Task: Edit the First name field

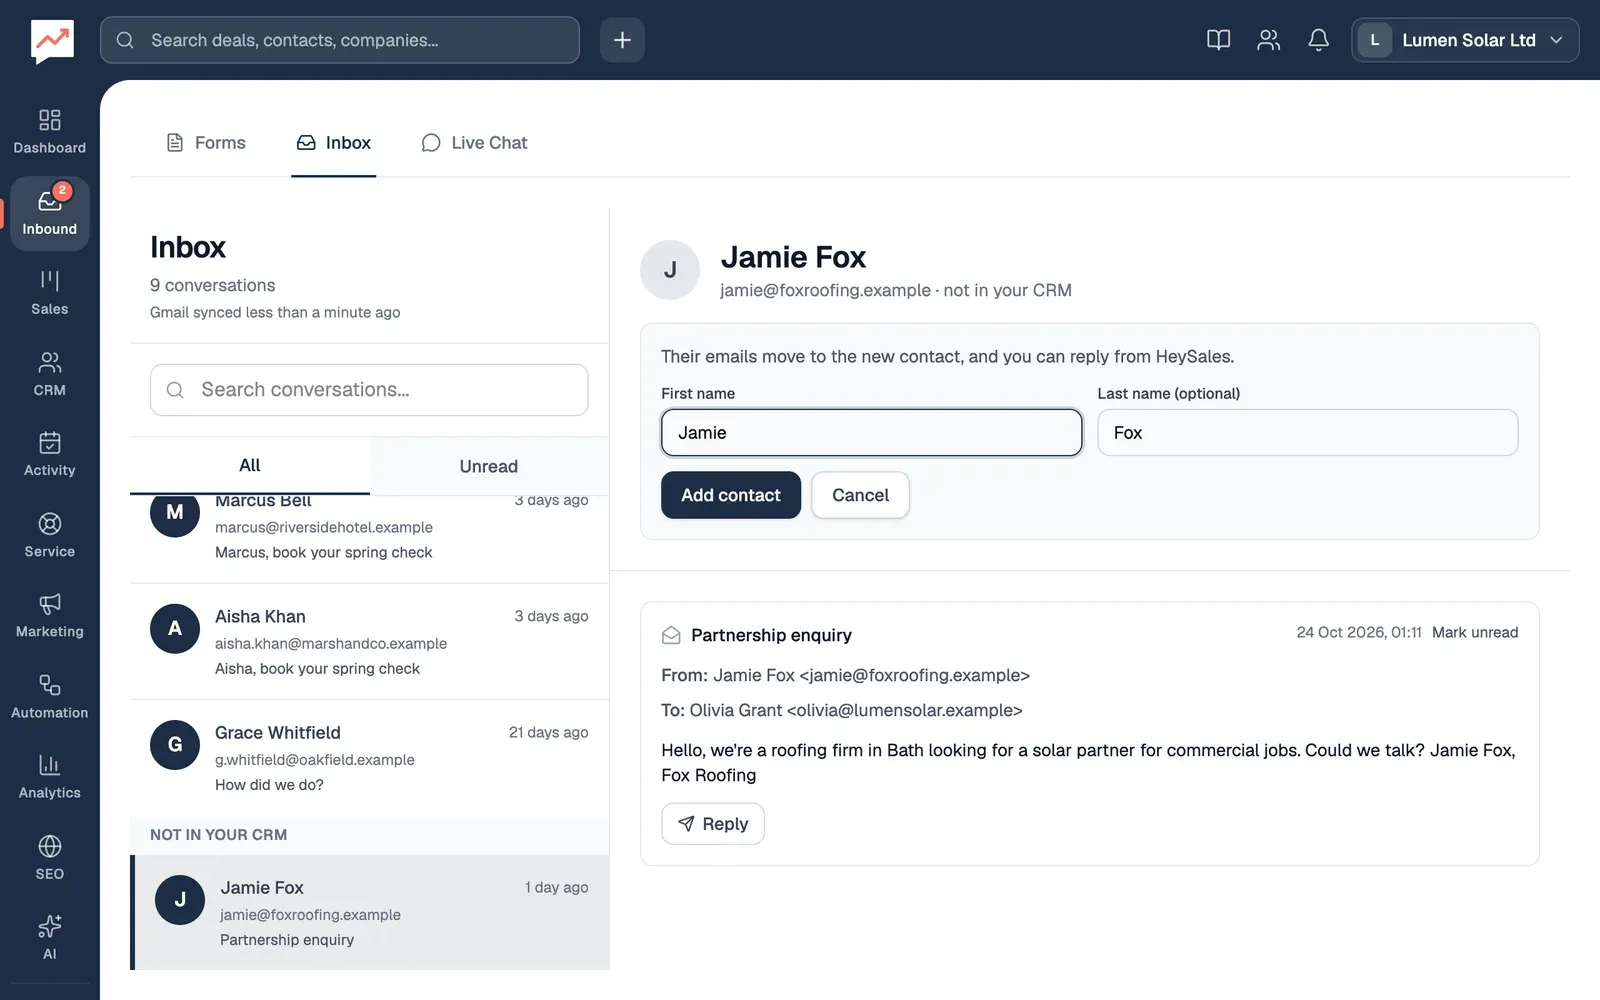Action: tap(872, 432)
